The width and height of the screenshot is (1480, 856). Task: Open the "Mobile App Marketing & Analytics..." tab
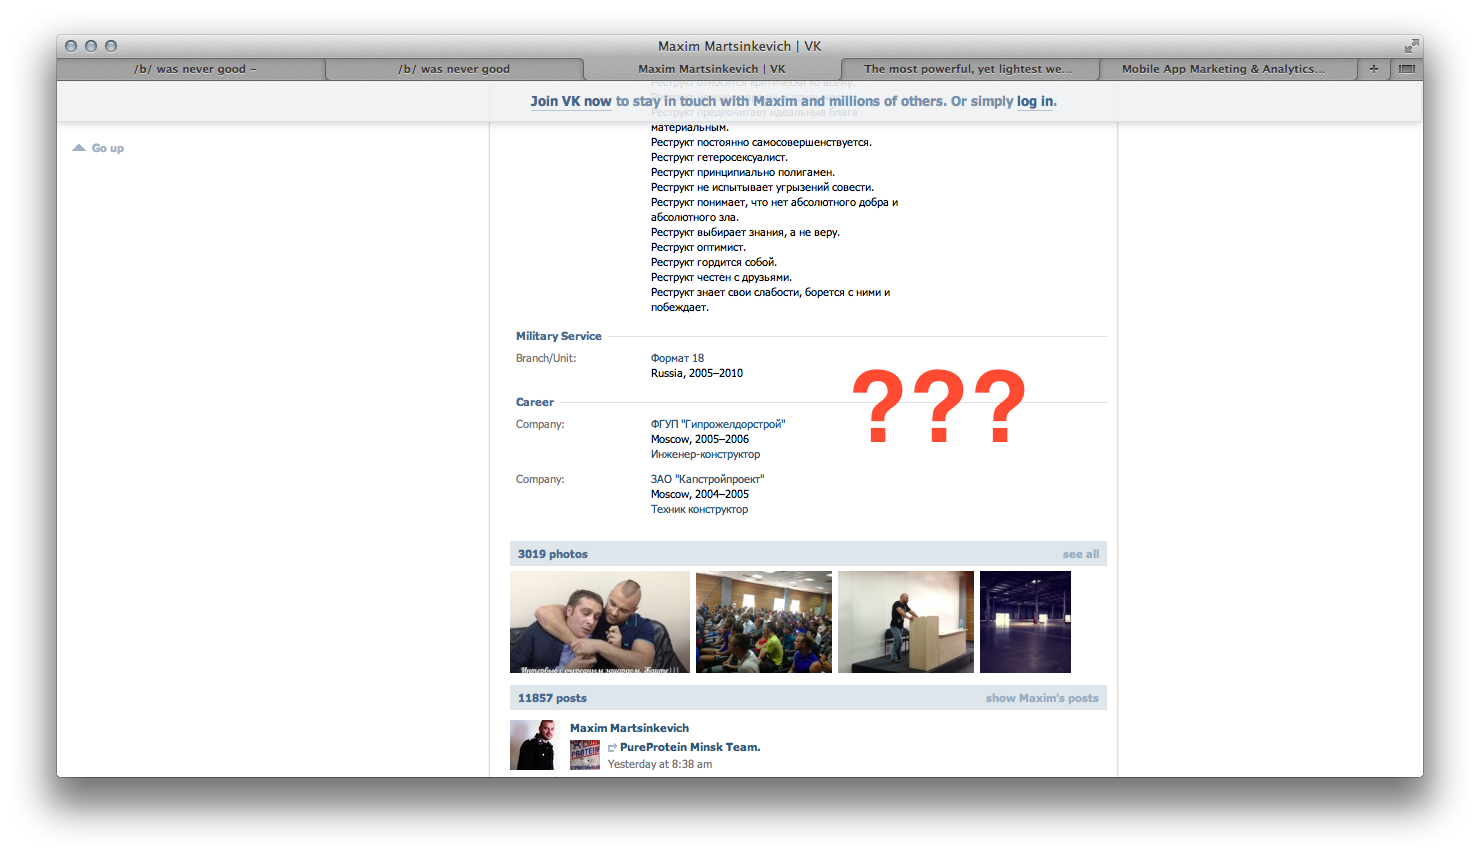tap(1223, 69)
